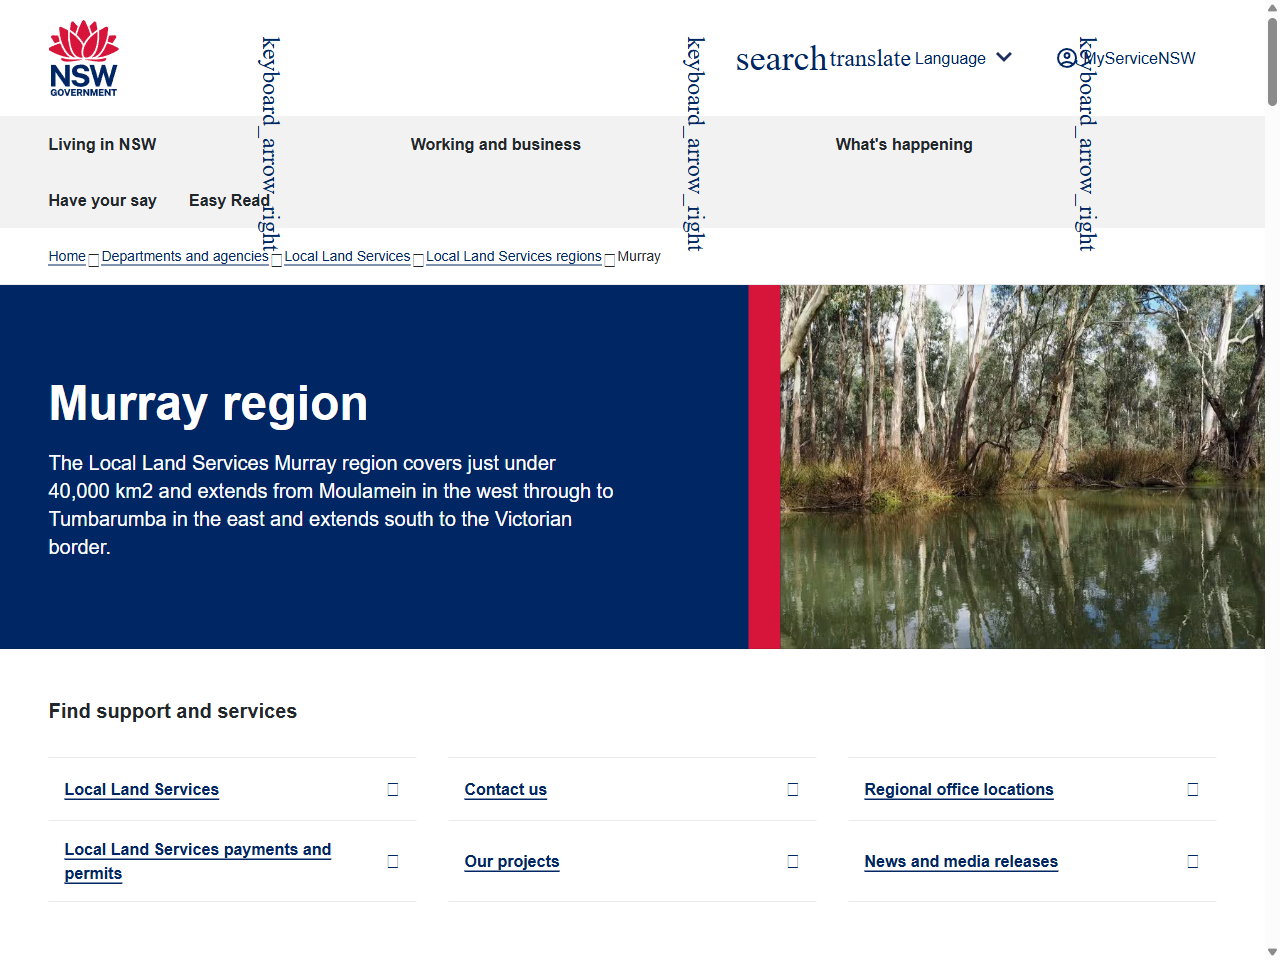Screen dimensions: 1280x960
Task: Click the arrow icon beside Regional office locations
Action: [1192, 789]
